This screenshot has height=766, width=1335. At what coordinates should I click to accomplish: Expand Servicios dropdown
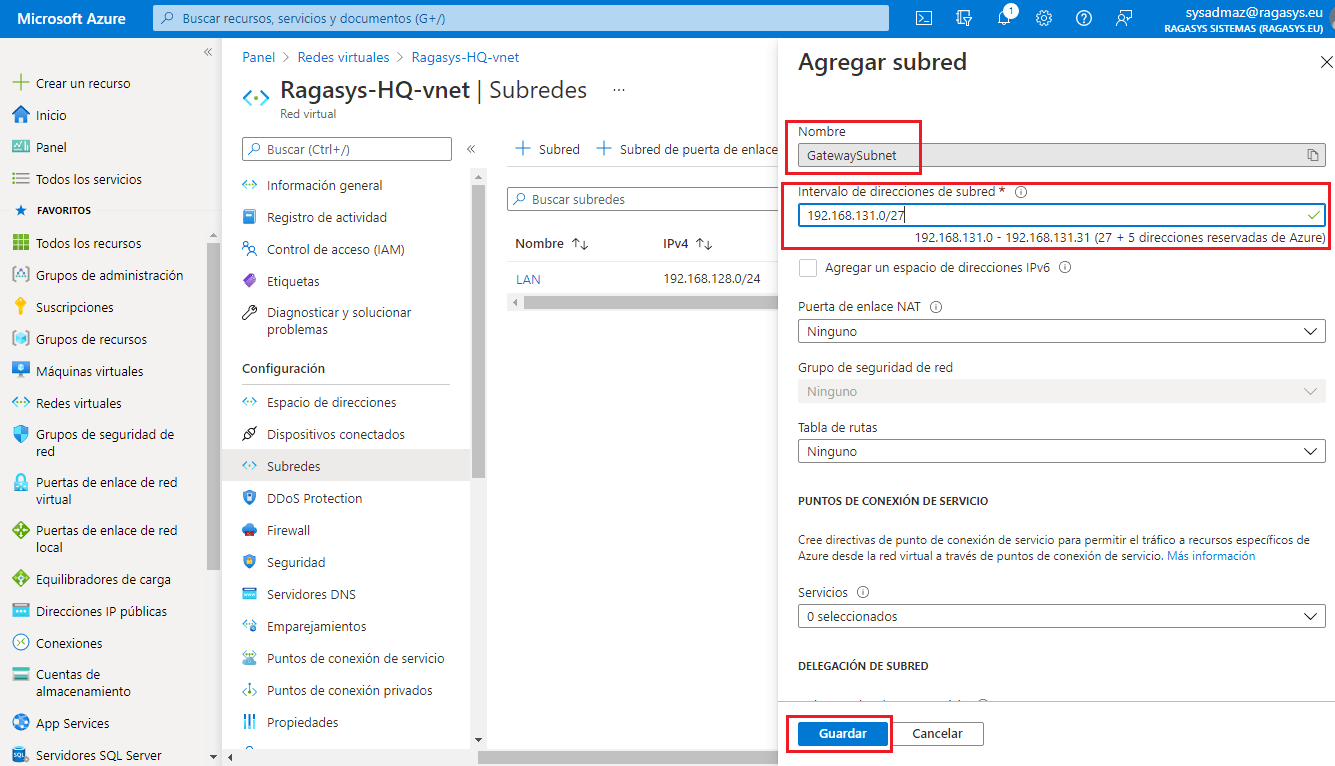(x=1062, y=616)
